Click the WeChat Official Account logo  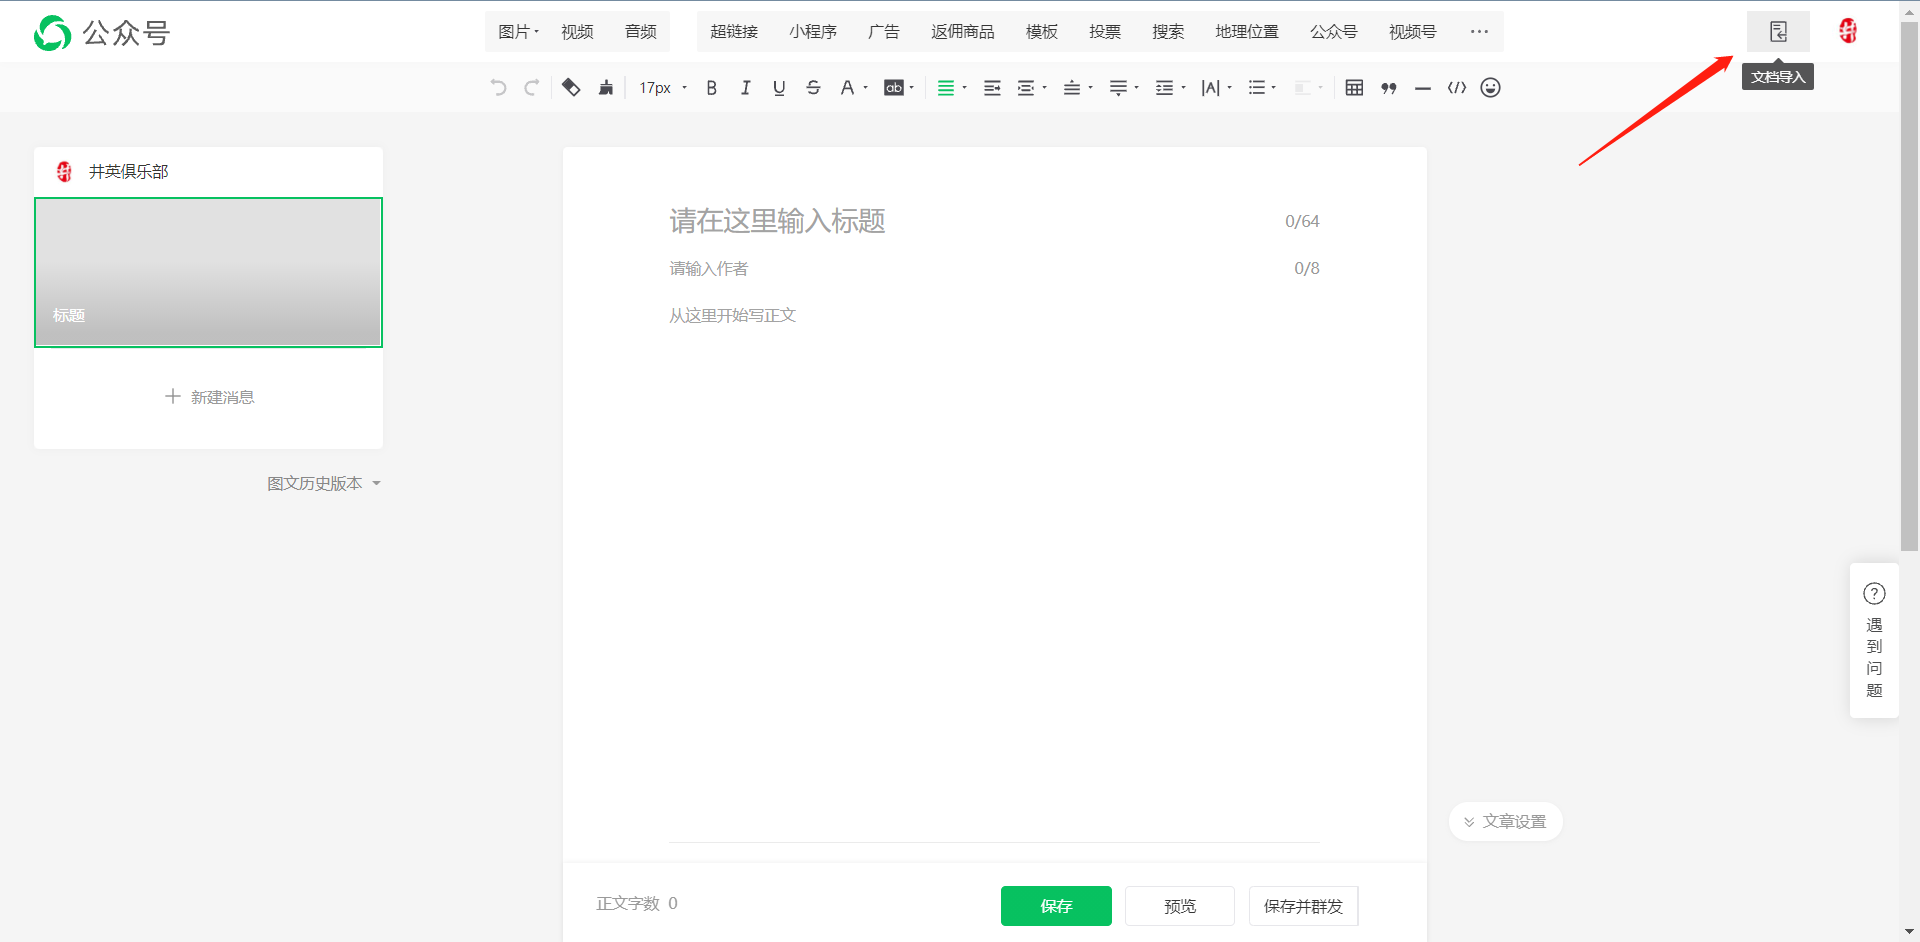point(102,33)
